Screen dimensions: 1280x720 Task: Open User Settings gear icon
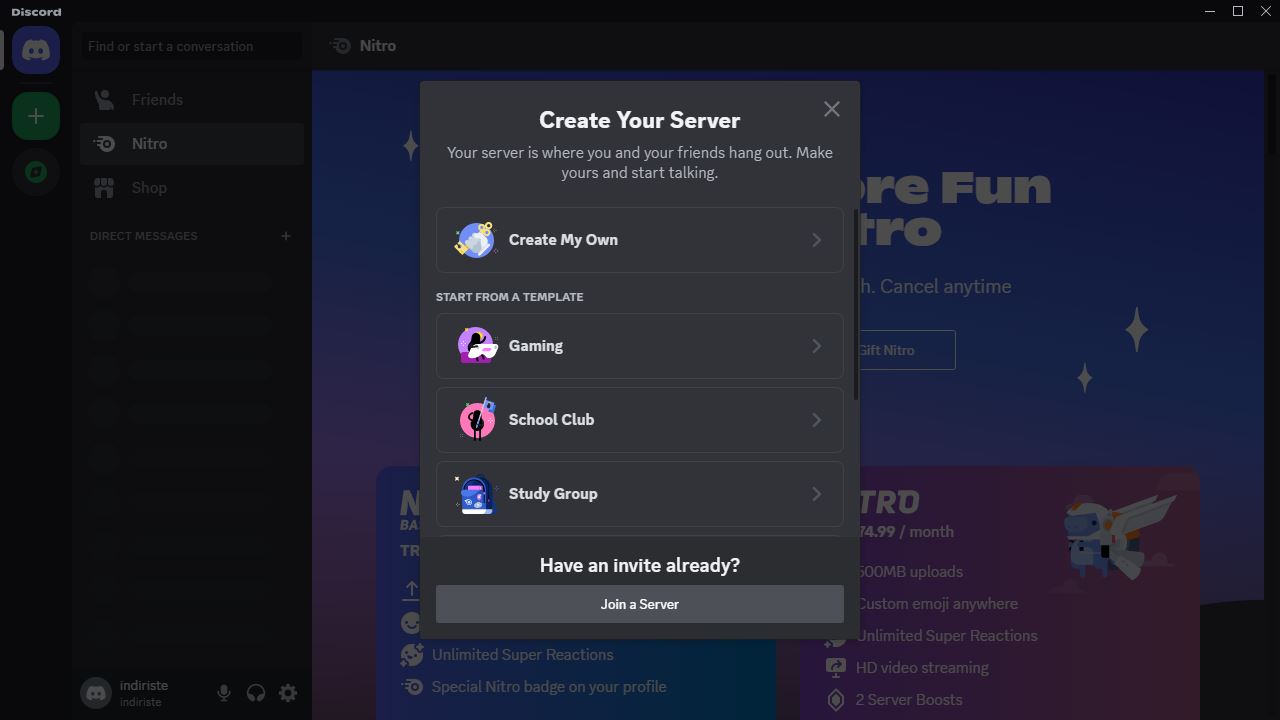(288, 693)
